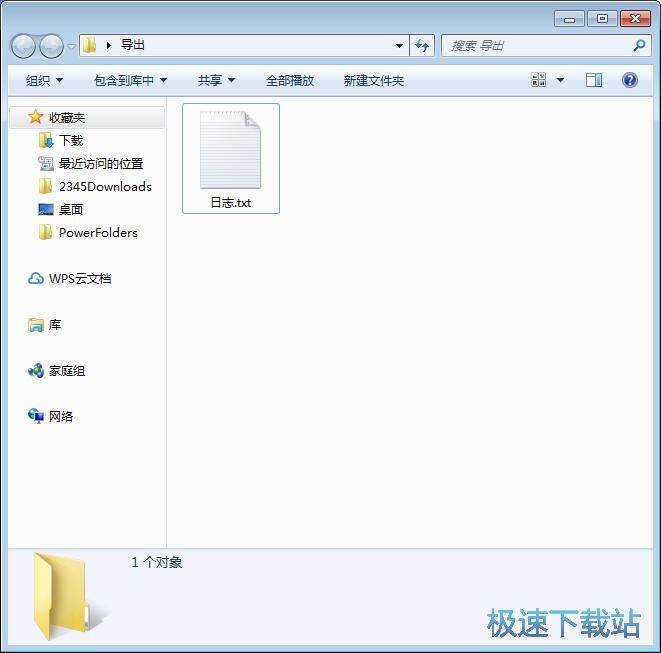Click the 1 个对象 status text
The width and height of the screenshot is (661, 653).
[156, 562]
